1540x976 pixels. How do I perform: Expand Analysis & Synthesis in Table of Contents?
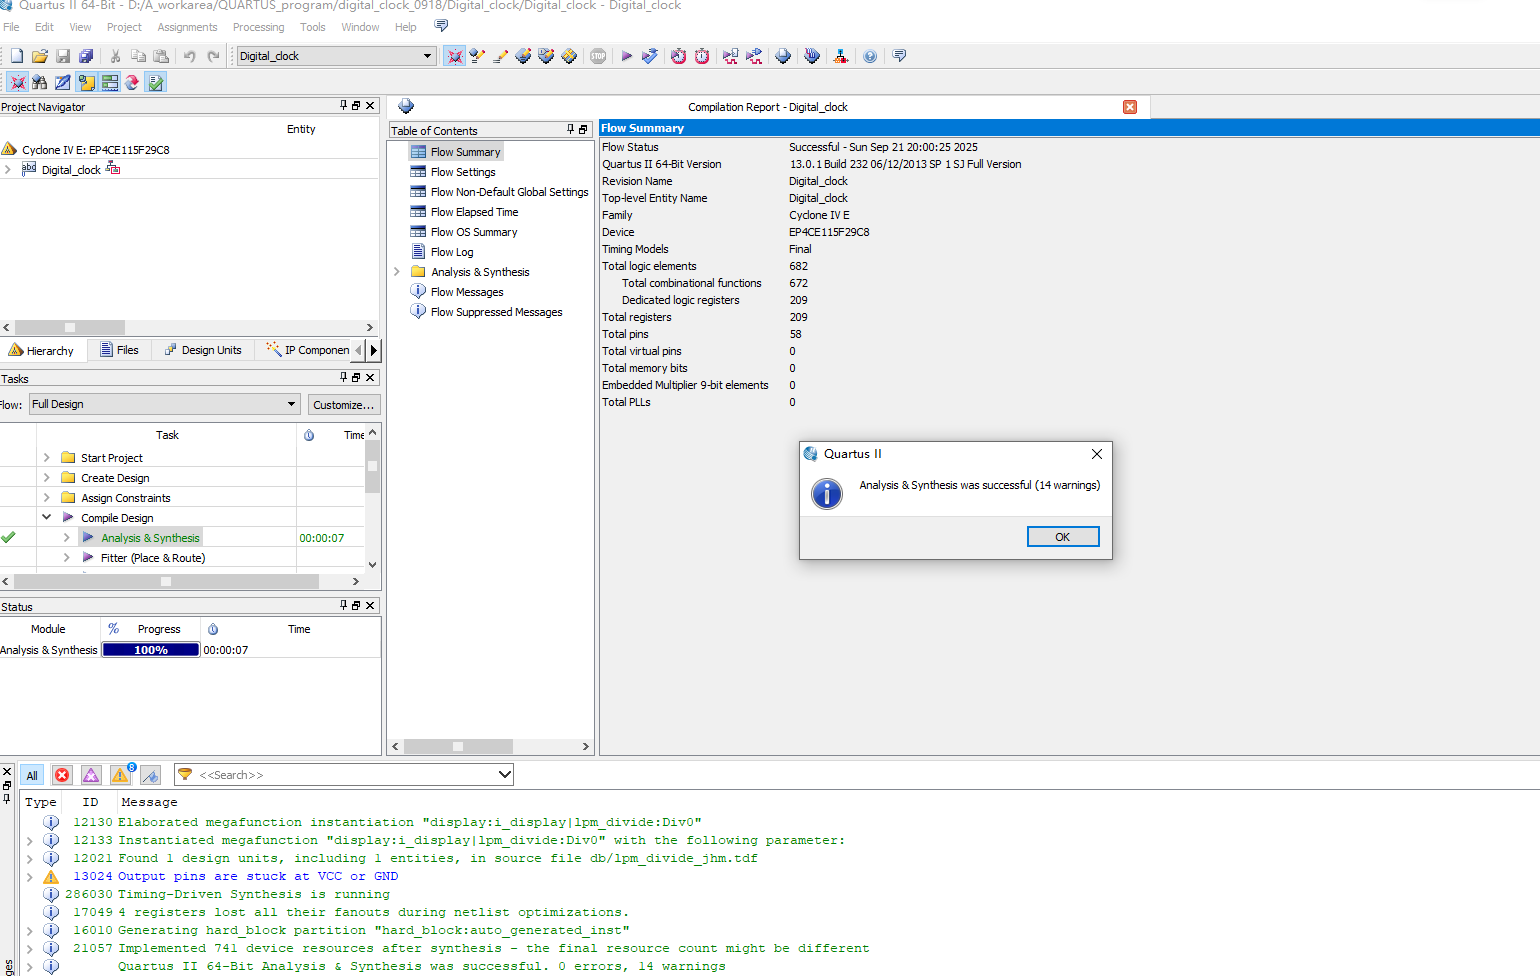pyautogui.click(x=397, y=272)
